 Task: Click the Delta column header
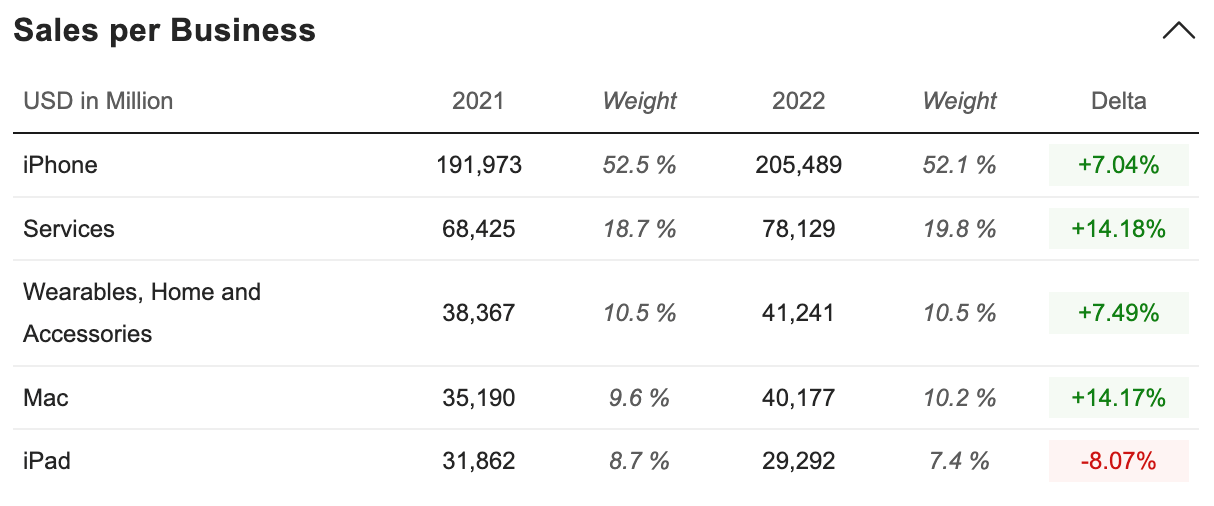[x=1118, y=101]
